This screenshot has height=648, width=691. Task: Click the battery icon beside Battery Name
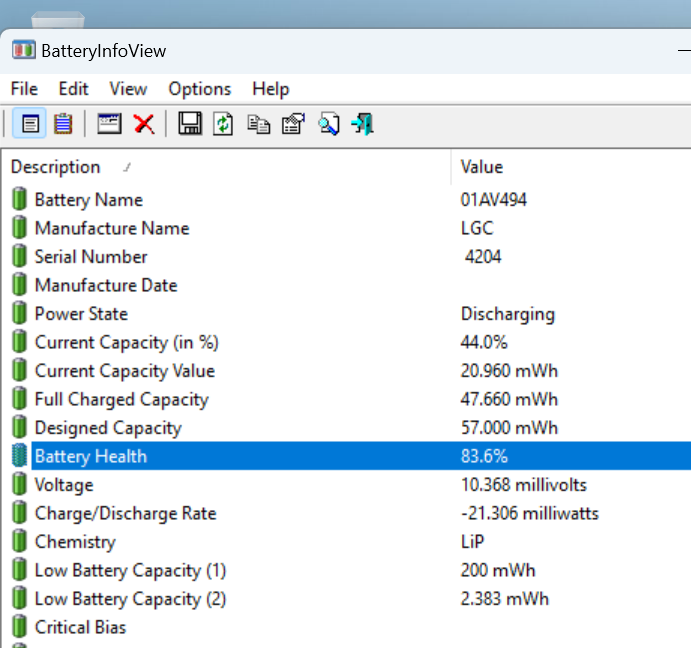pos(19,199)
